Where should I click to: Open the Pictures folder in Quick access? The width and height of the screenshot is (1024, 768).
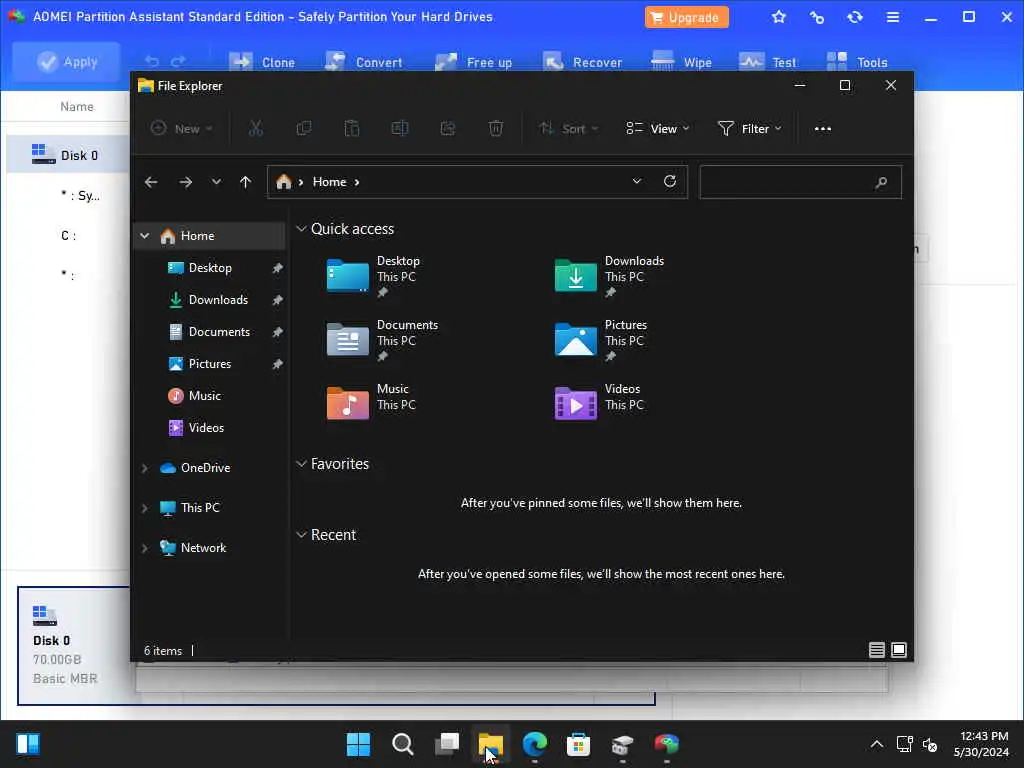602,340
